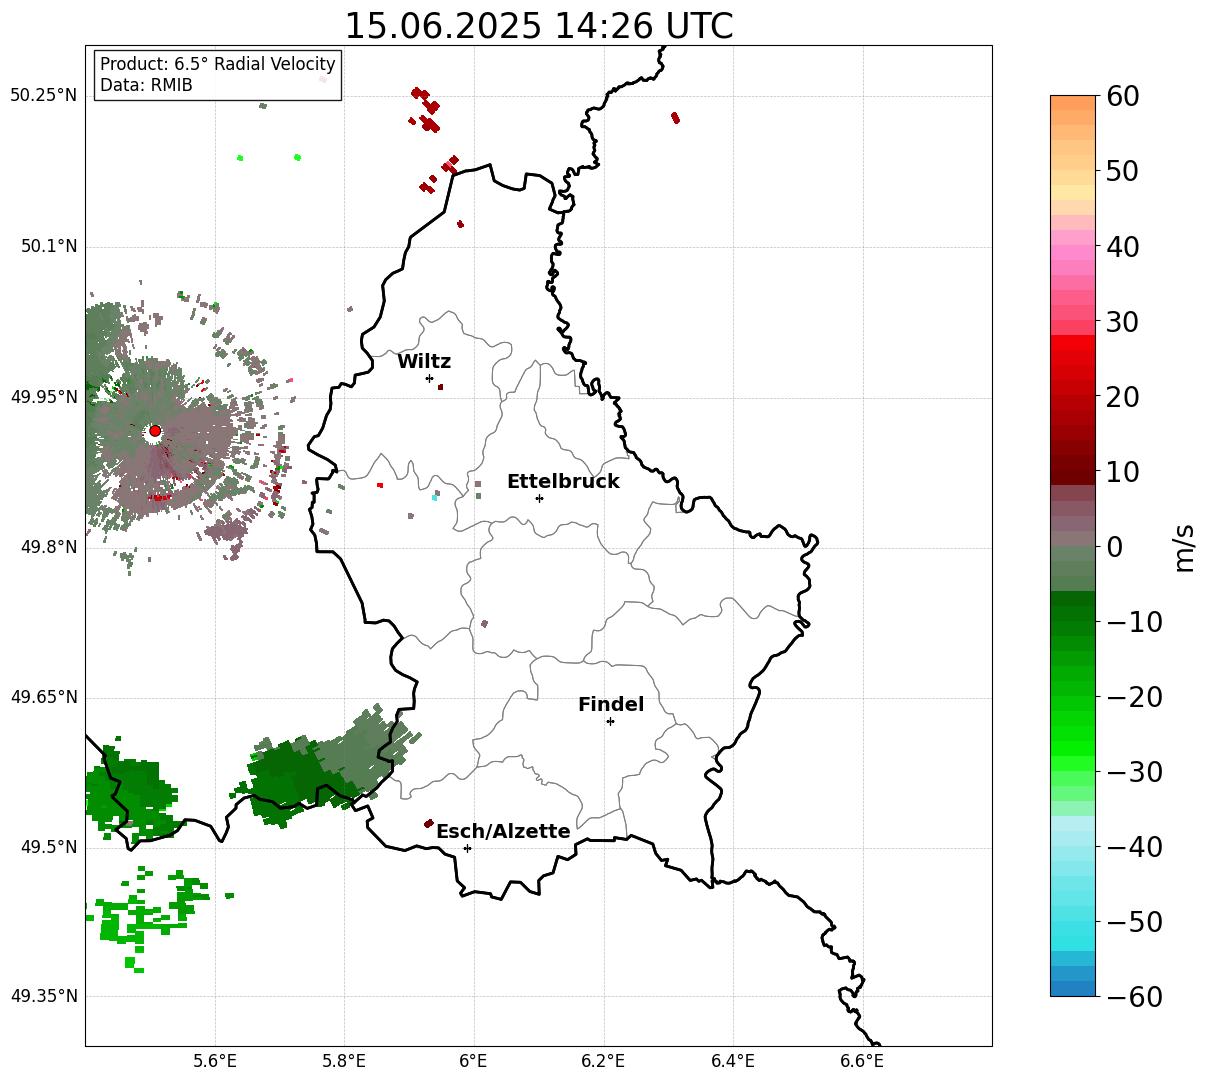Image resolution: width=1207 pixels, height=1081 pixels.
Task: Click the 'Data: RMIB' text
Action: pyautogui.click(x=146, y=85)
